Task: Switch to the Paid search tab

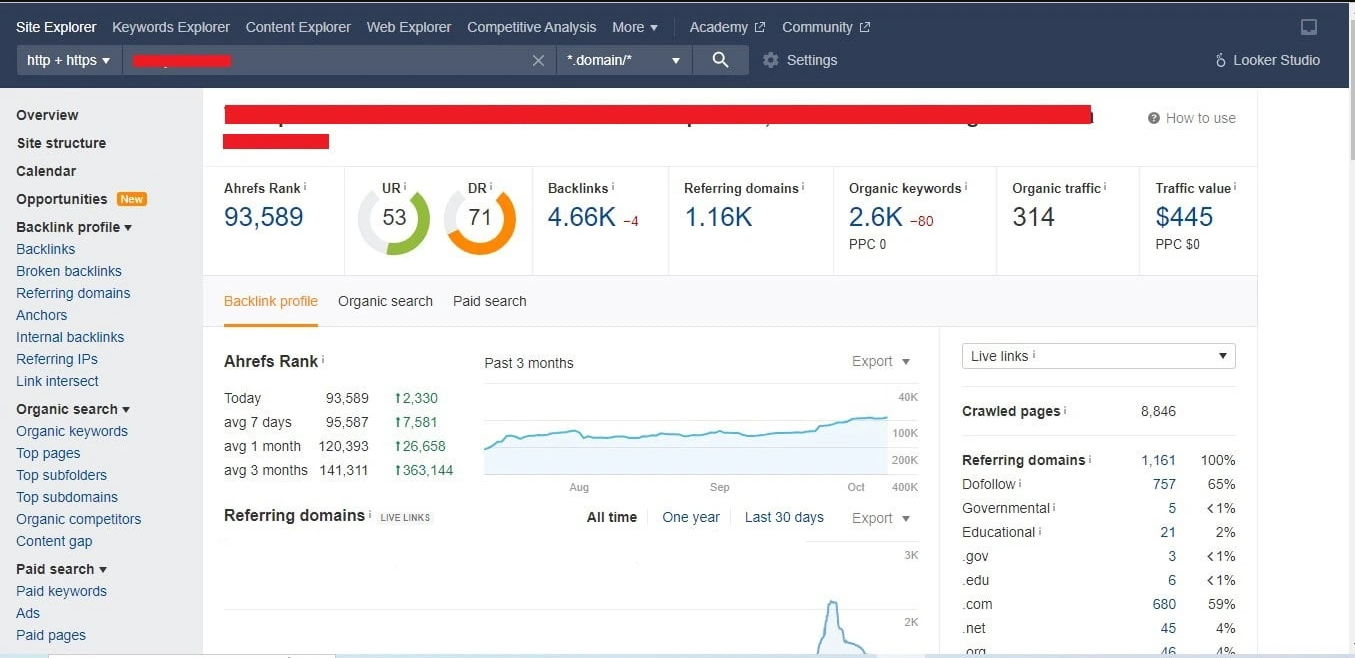Action: [x=490, y=301]
